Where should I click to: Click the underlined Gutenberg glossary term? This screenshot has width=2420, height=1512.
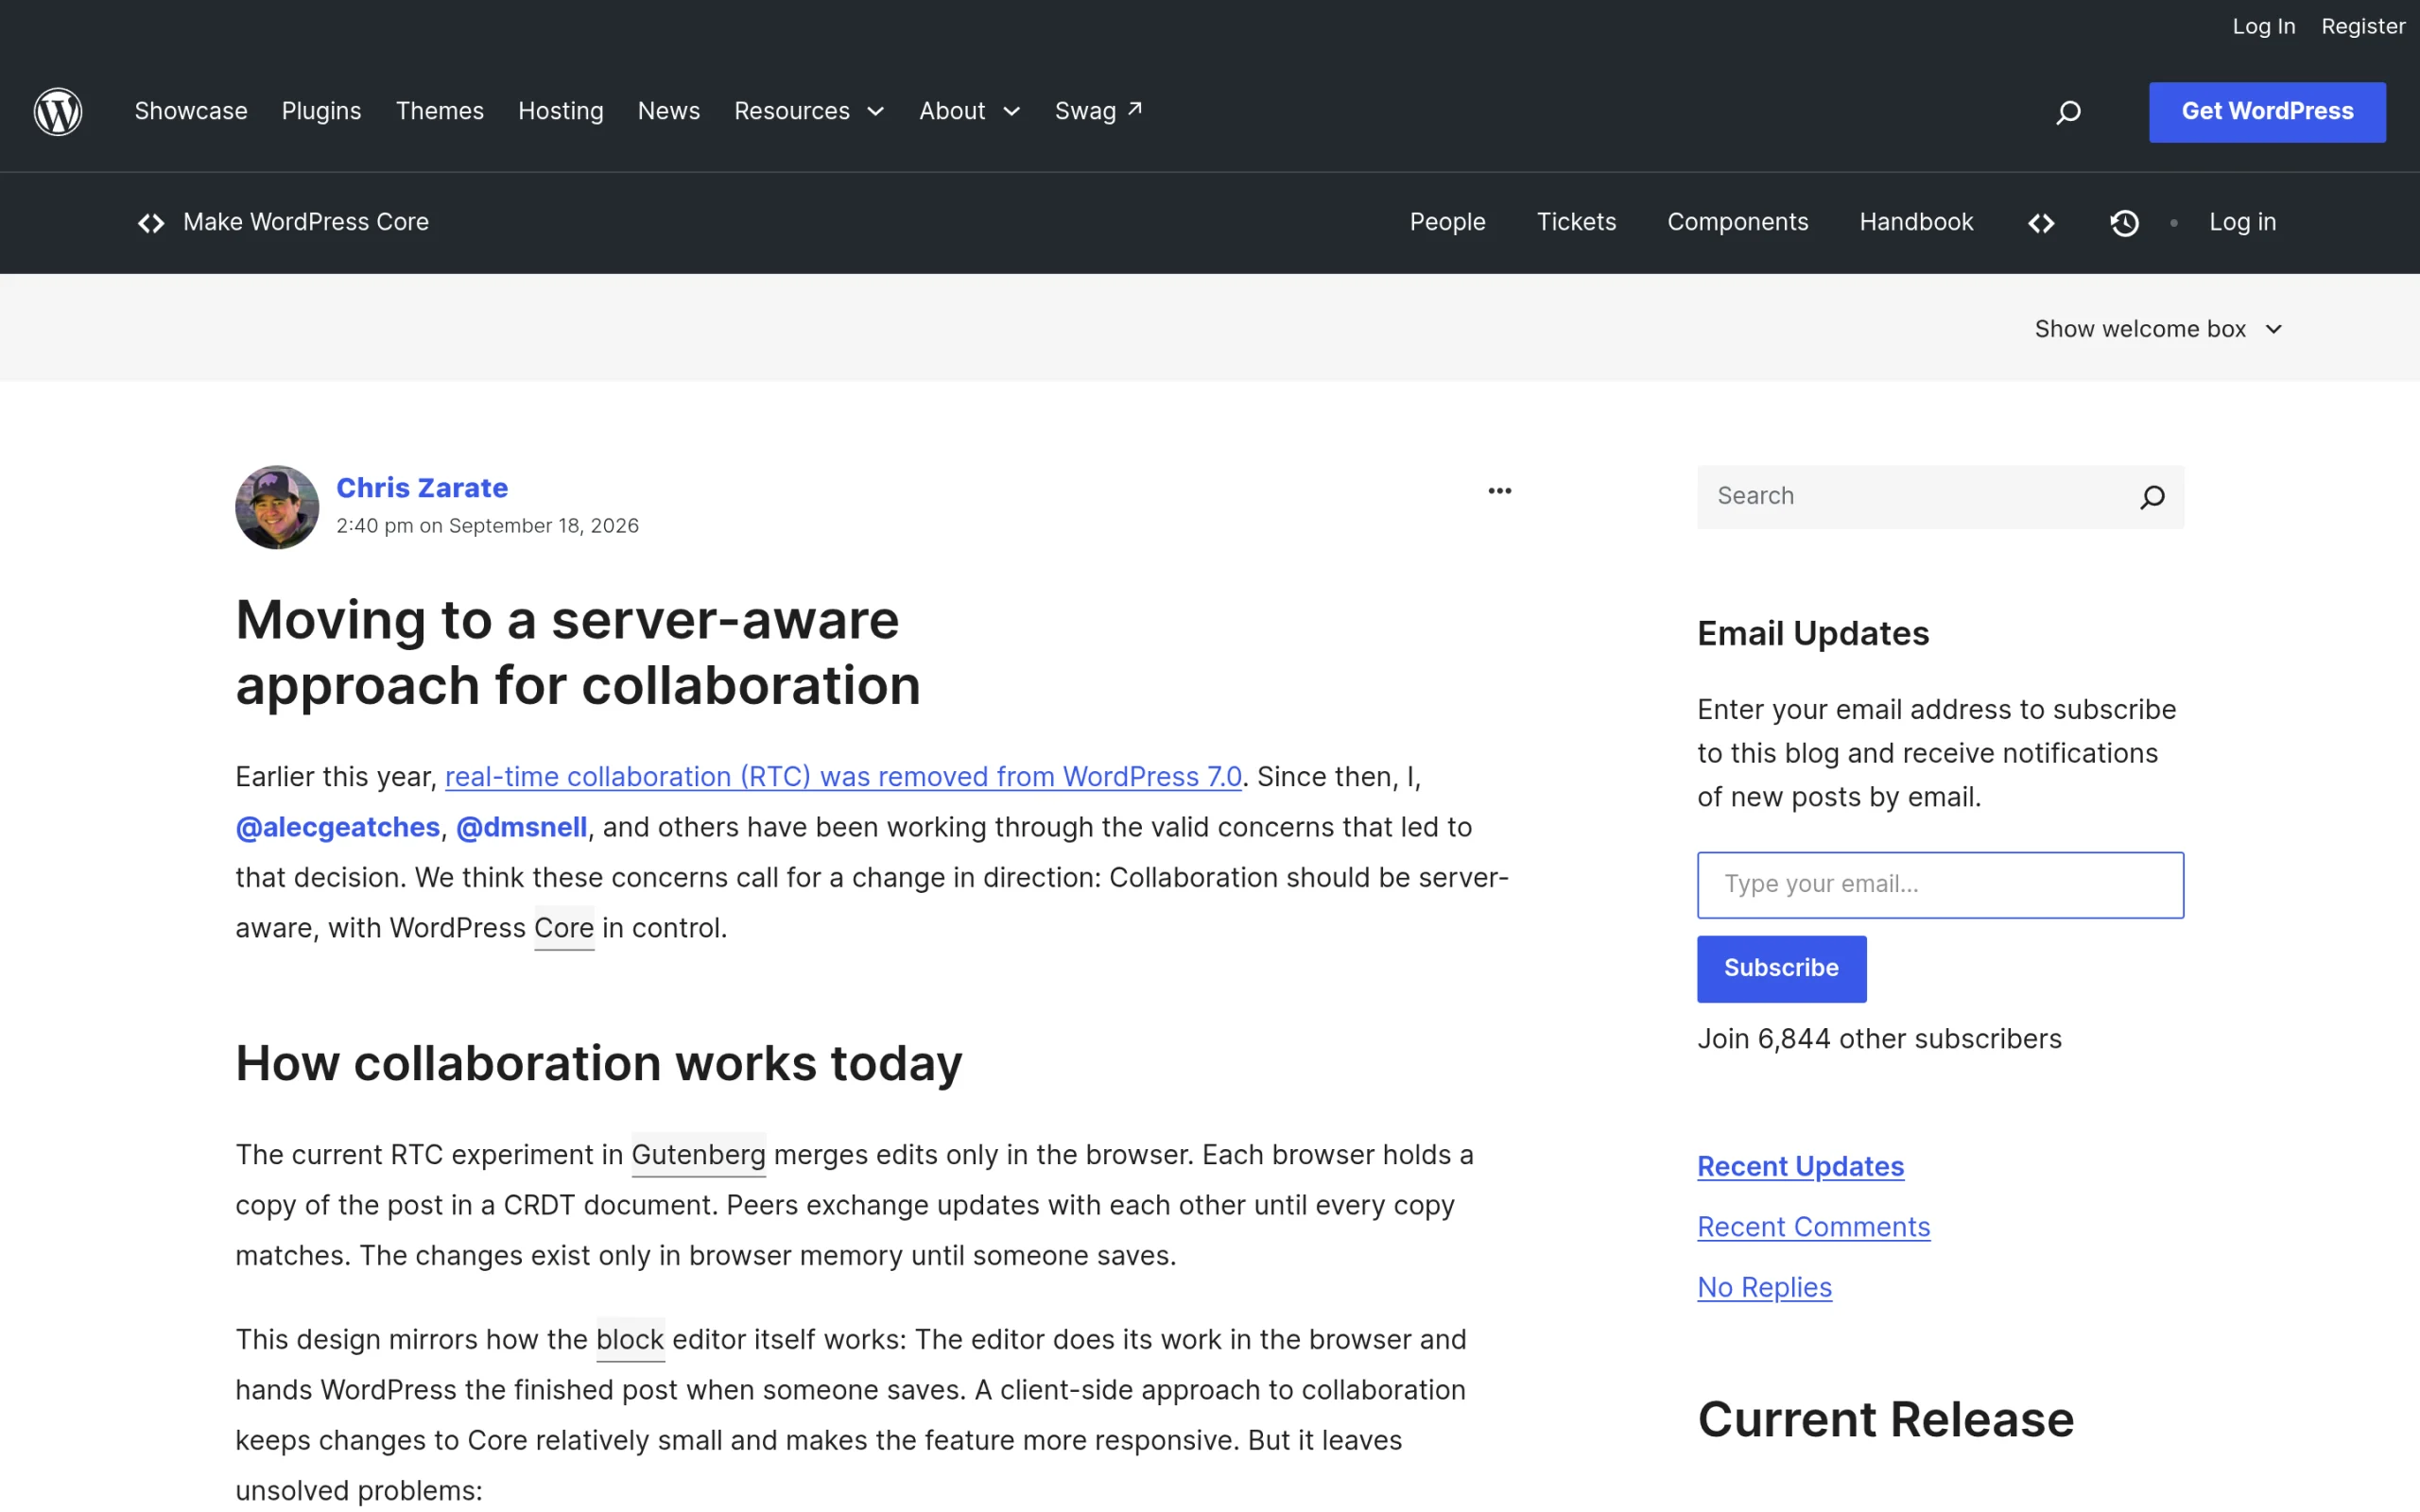pyautogui.click(x=698, y=1155)
